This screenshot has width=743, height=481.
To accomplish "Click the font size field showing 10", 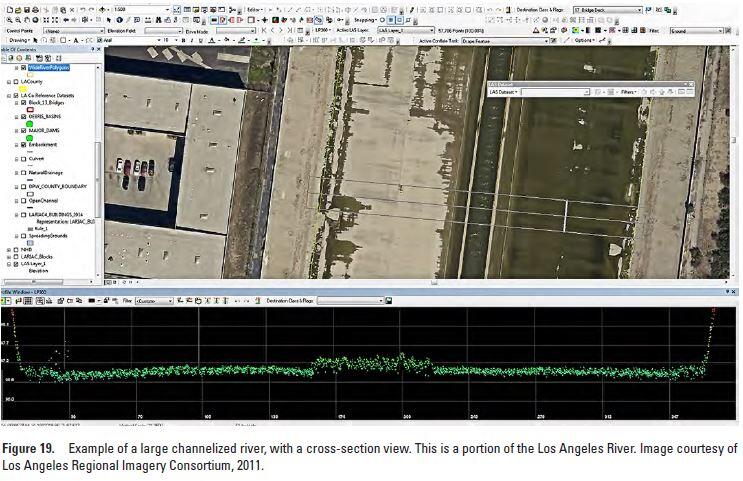I will tap(169, 40).
